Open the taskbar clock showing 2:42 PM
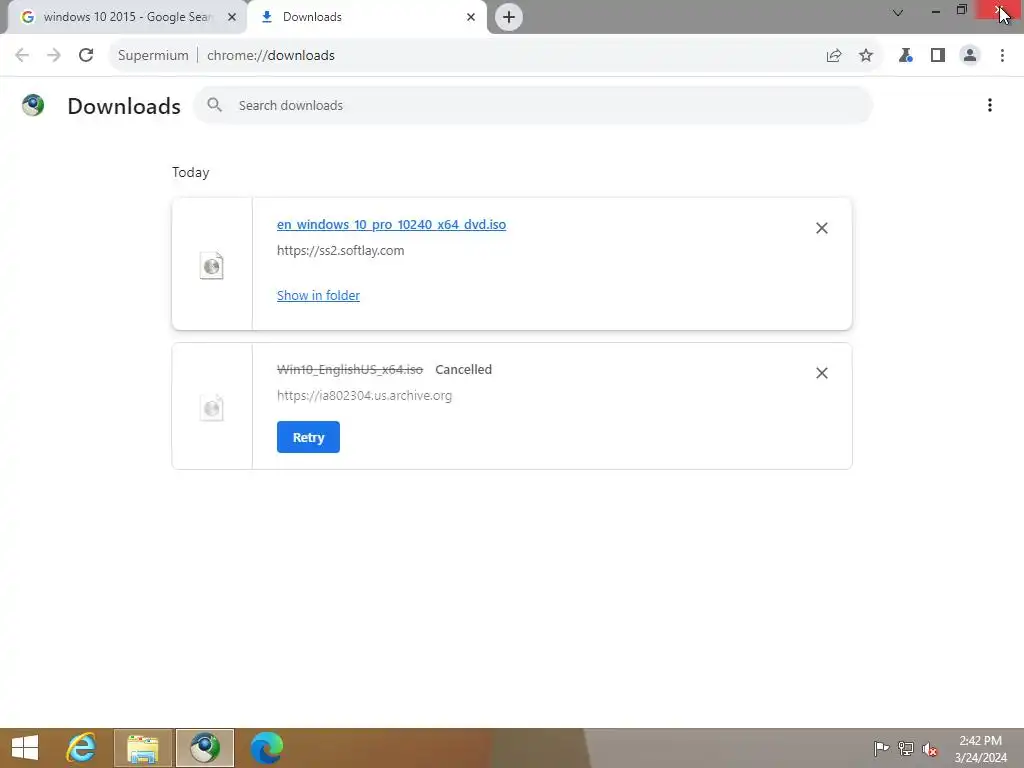The image size is (1024, 768). (980, 749)
